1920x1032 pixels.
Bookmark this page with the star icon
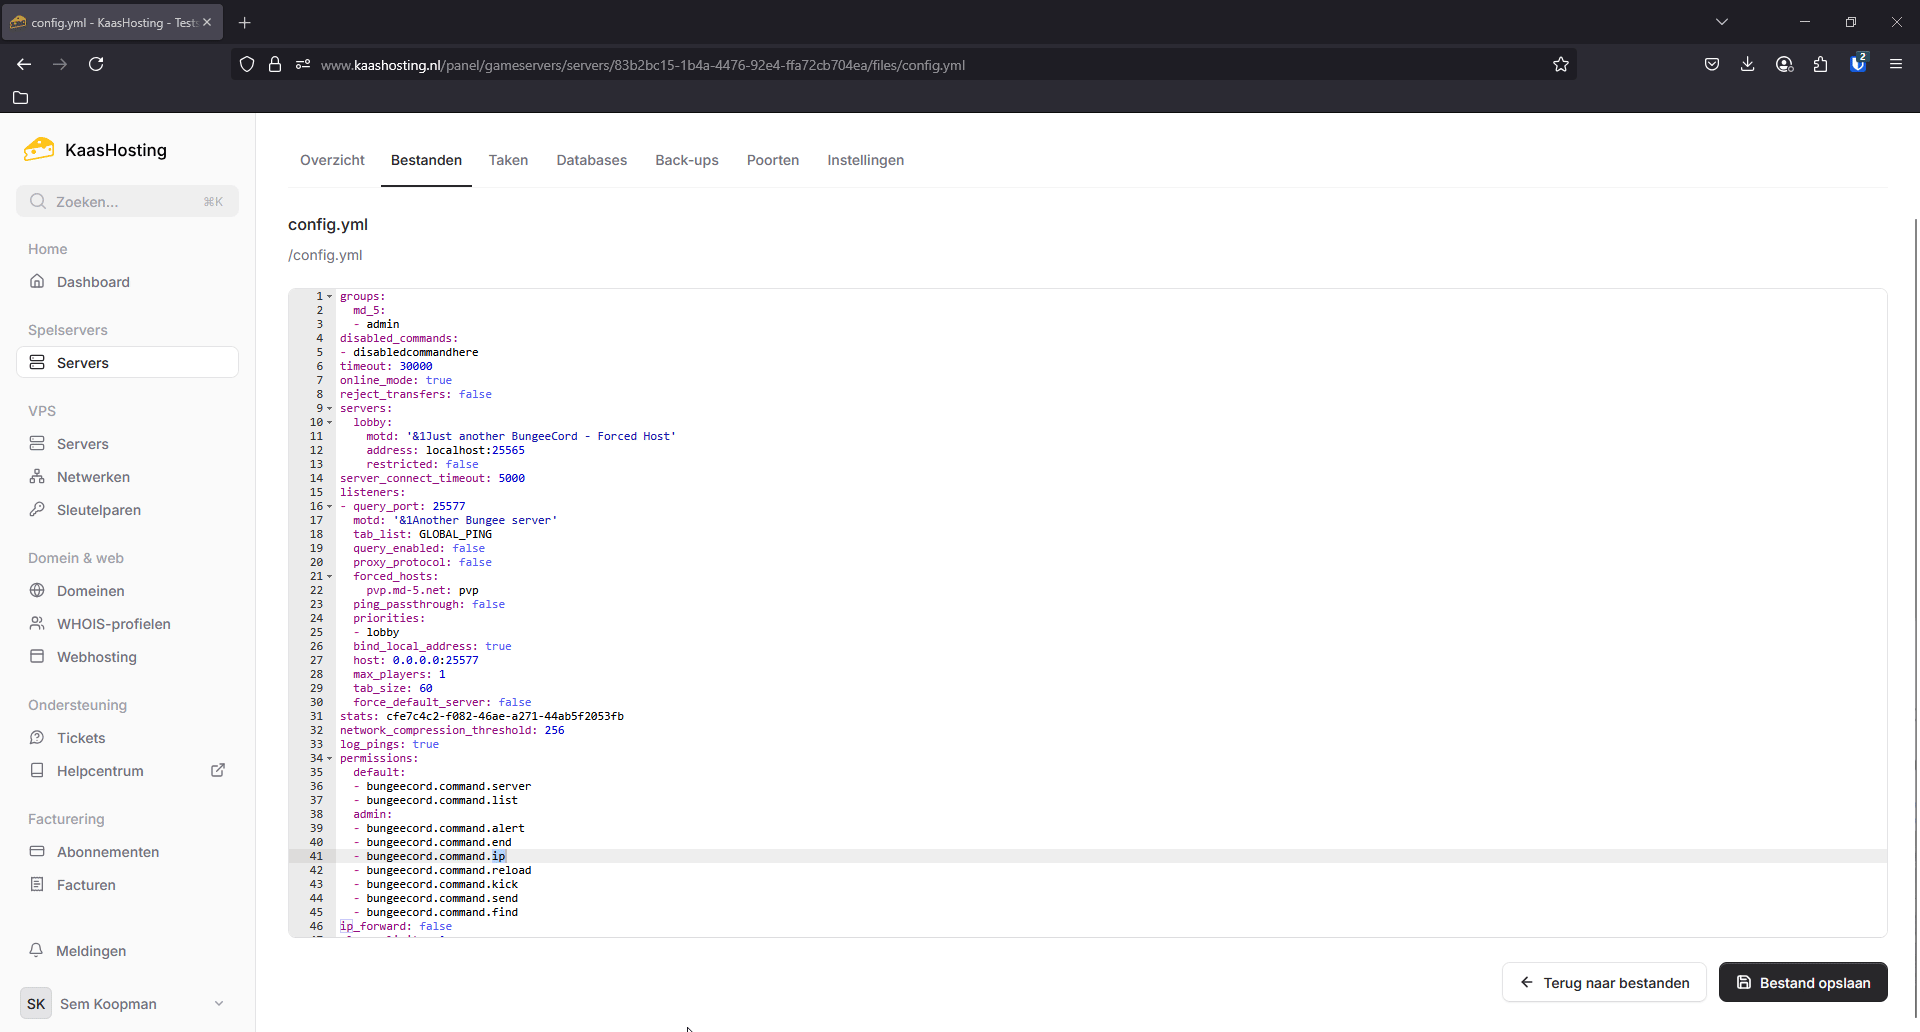(x=1560, y=65)
